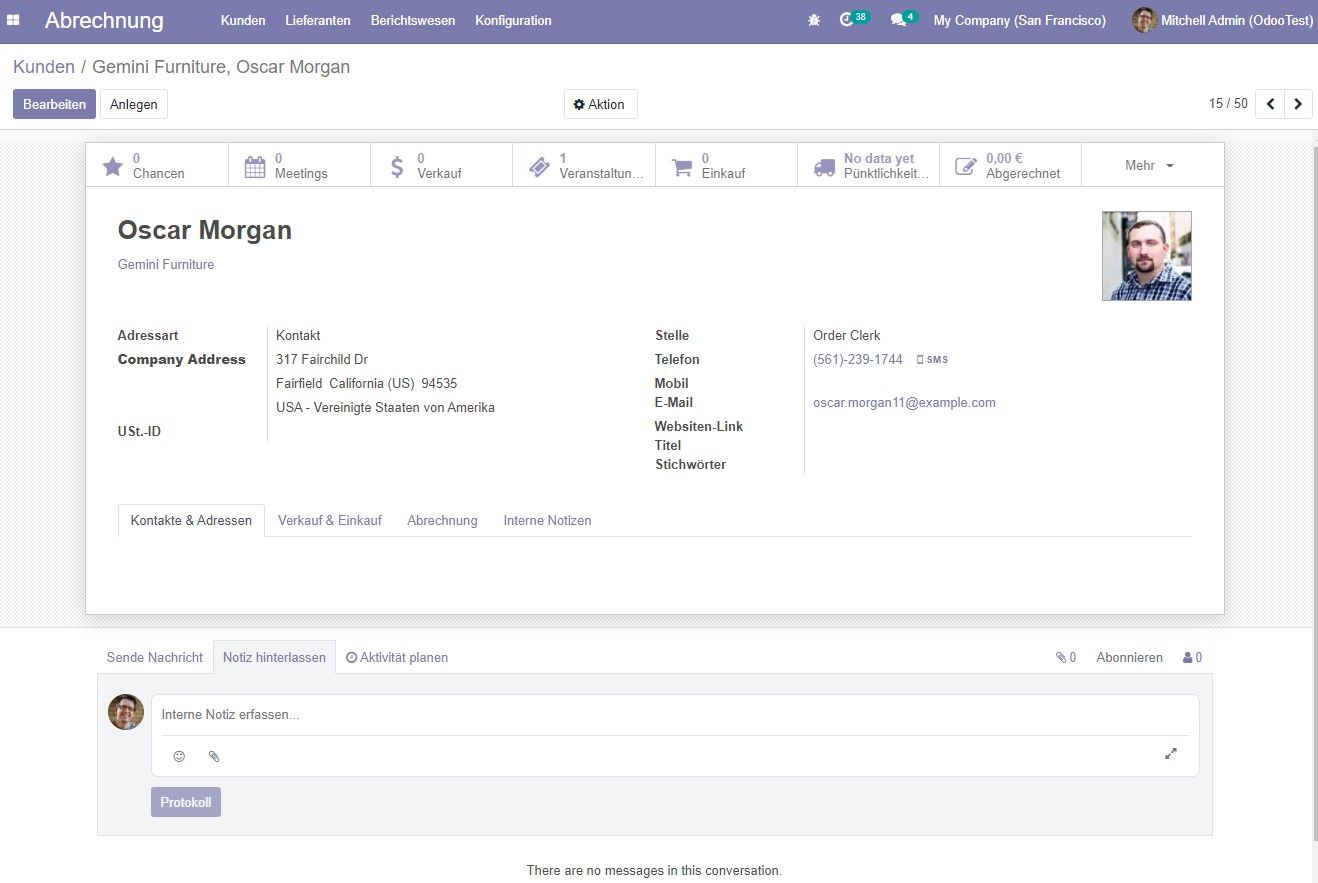
Task: Insert an emoji in the note composer
Action: [x=179, y=756]
